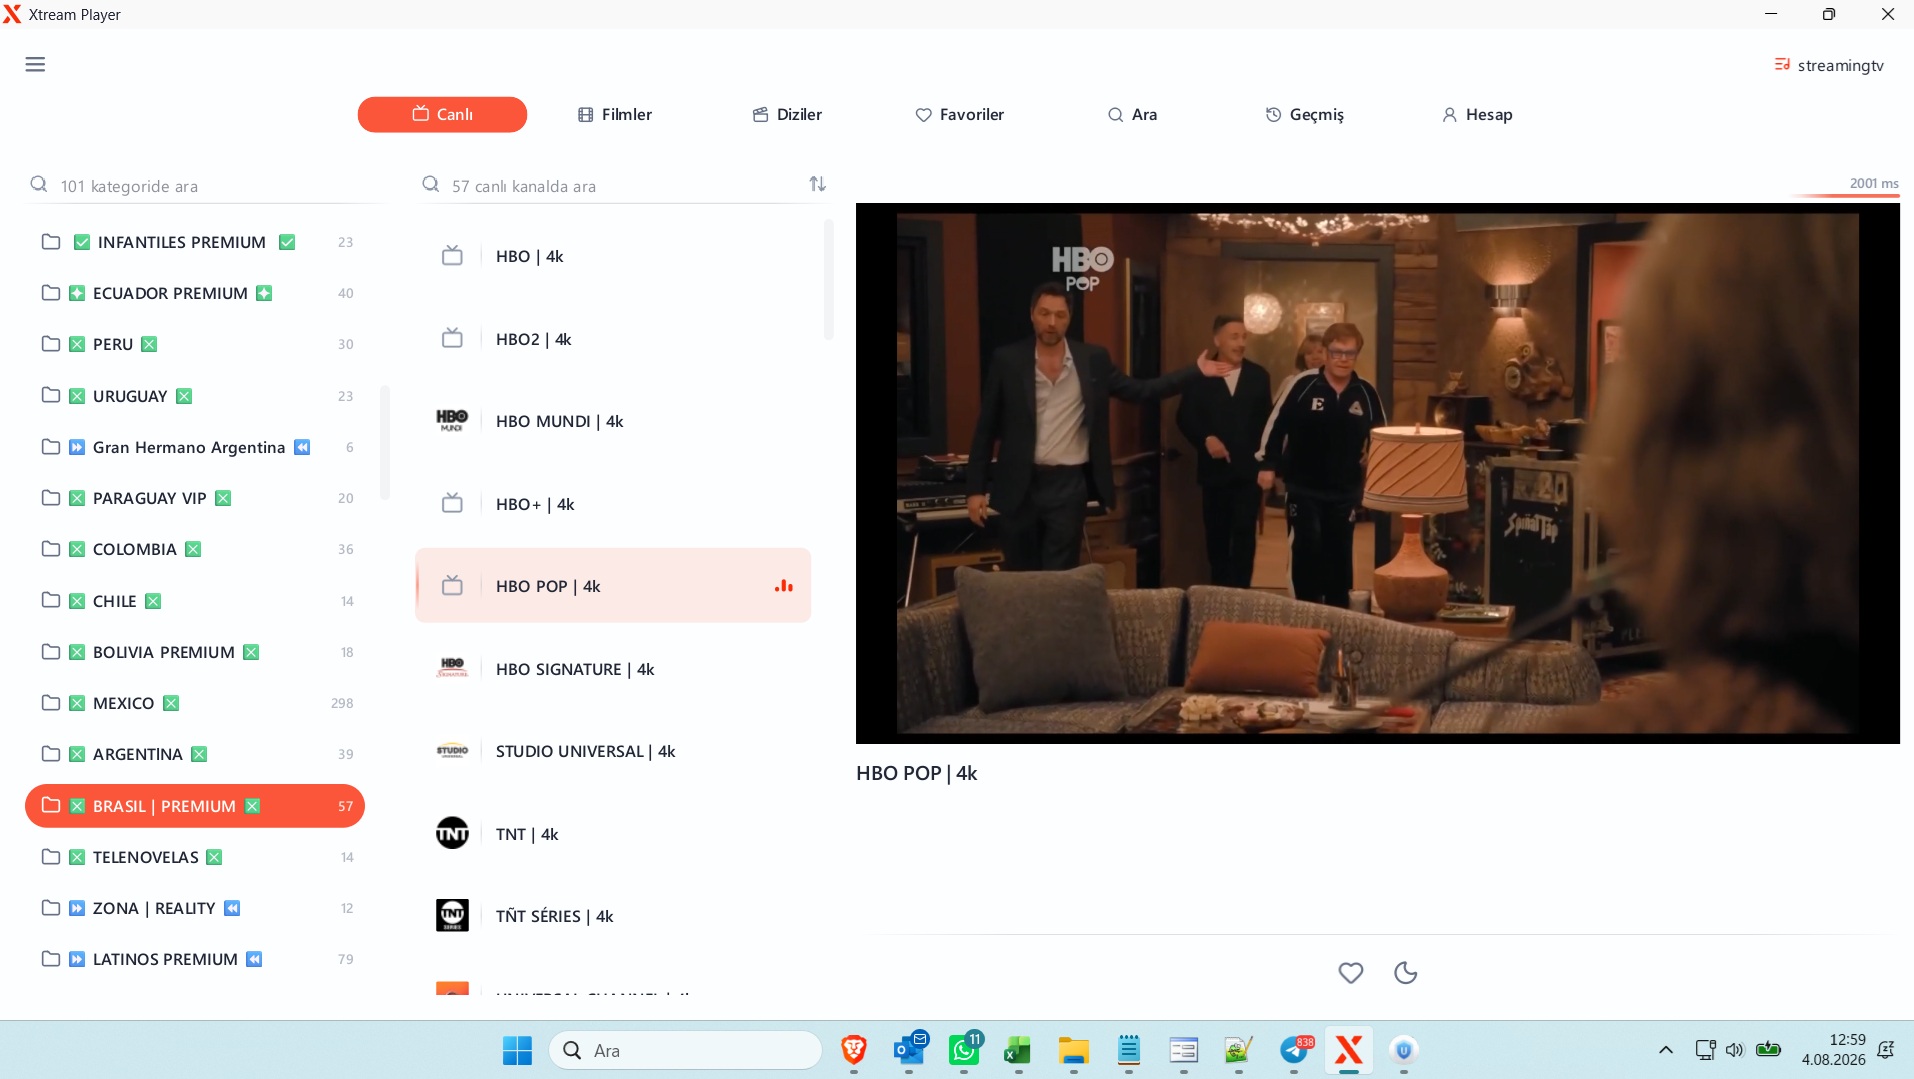The height and width of the screenshot is (1079, 1914).
Task: Play the STUDIO UNIVERSAL | 4k channel
Action: click(613, 751)
